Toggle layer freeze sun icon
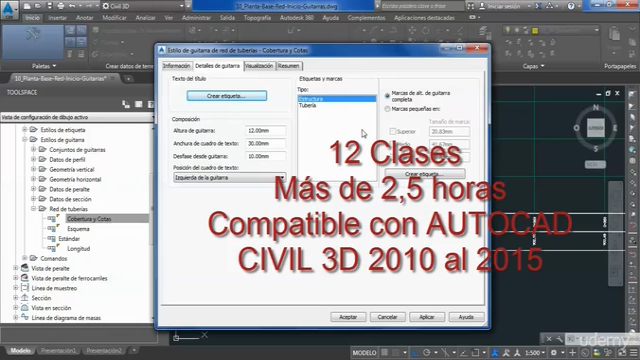 (516, 30)
